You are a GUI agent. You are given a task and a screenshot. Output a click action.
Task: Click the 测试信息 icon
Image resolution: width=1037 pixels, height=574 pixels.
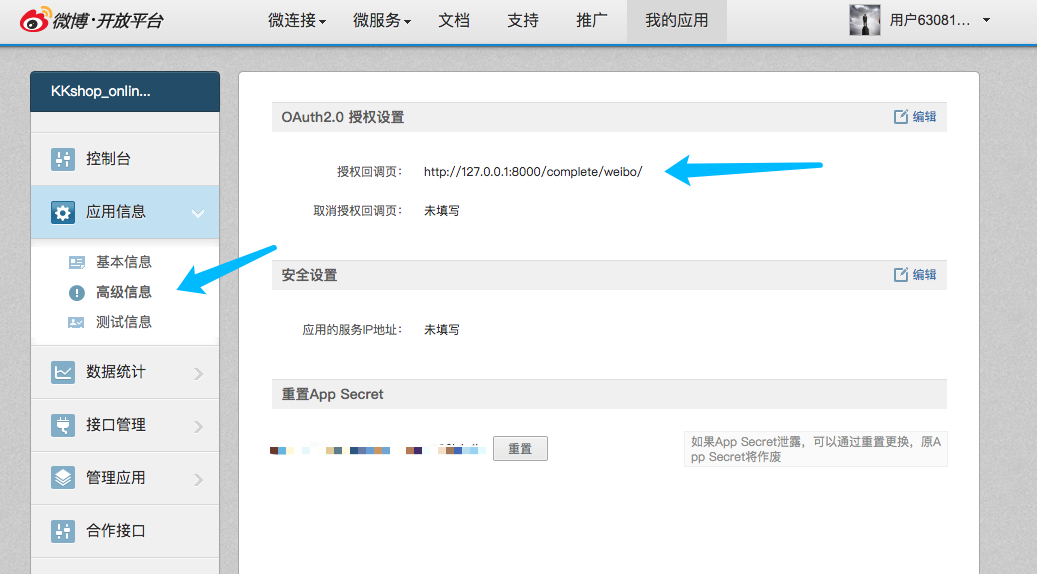click(77, 323)
